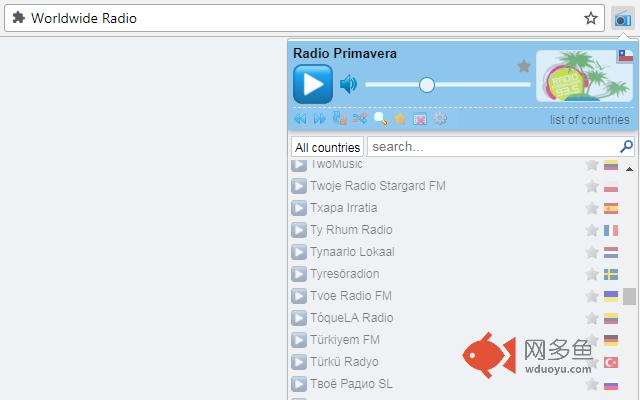Click the pink list window icon
This screenshot has height=400, width=640.
420,119
